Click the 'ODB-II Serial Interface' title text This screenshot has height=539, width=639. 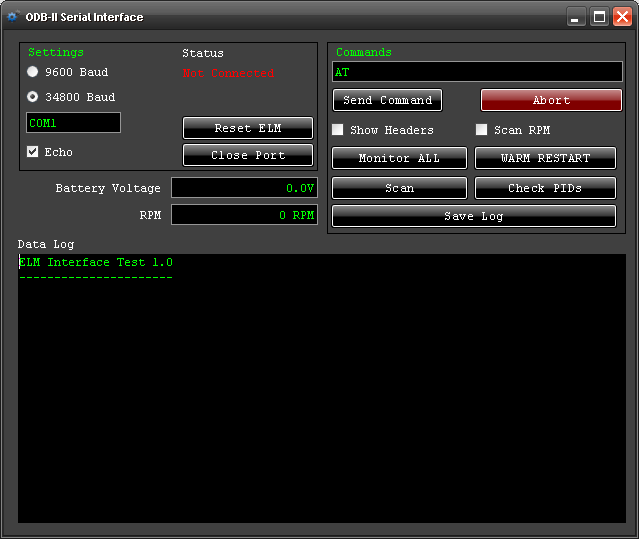click(x=84, y=17)
